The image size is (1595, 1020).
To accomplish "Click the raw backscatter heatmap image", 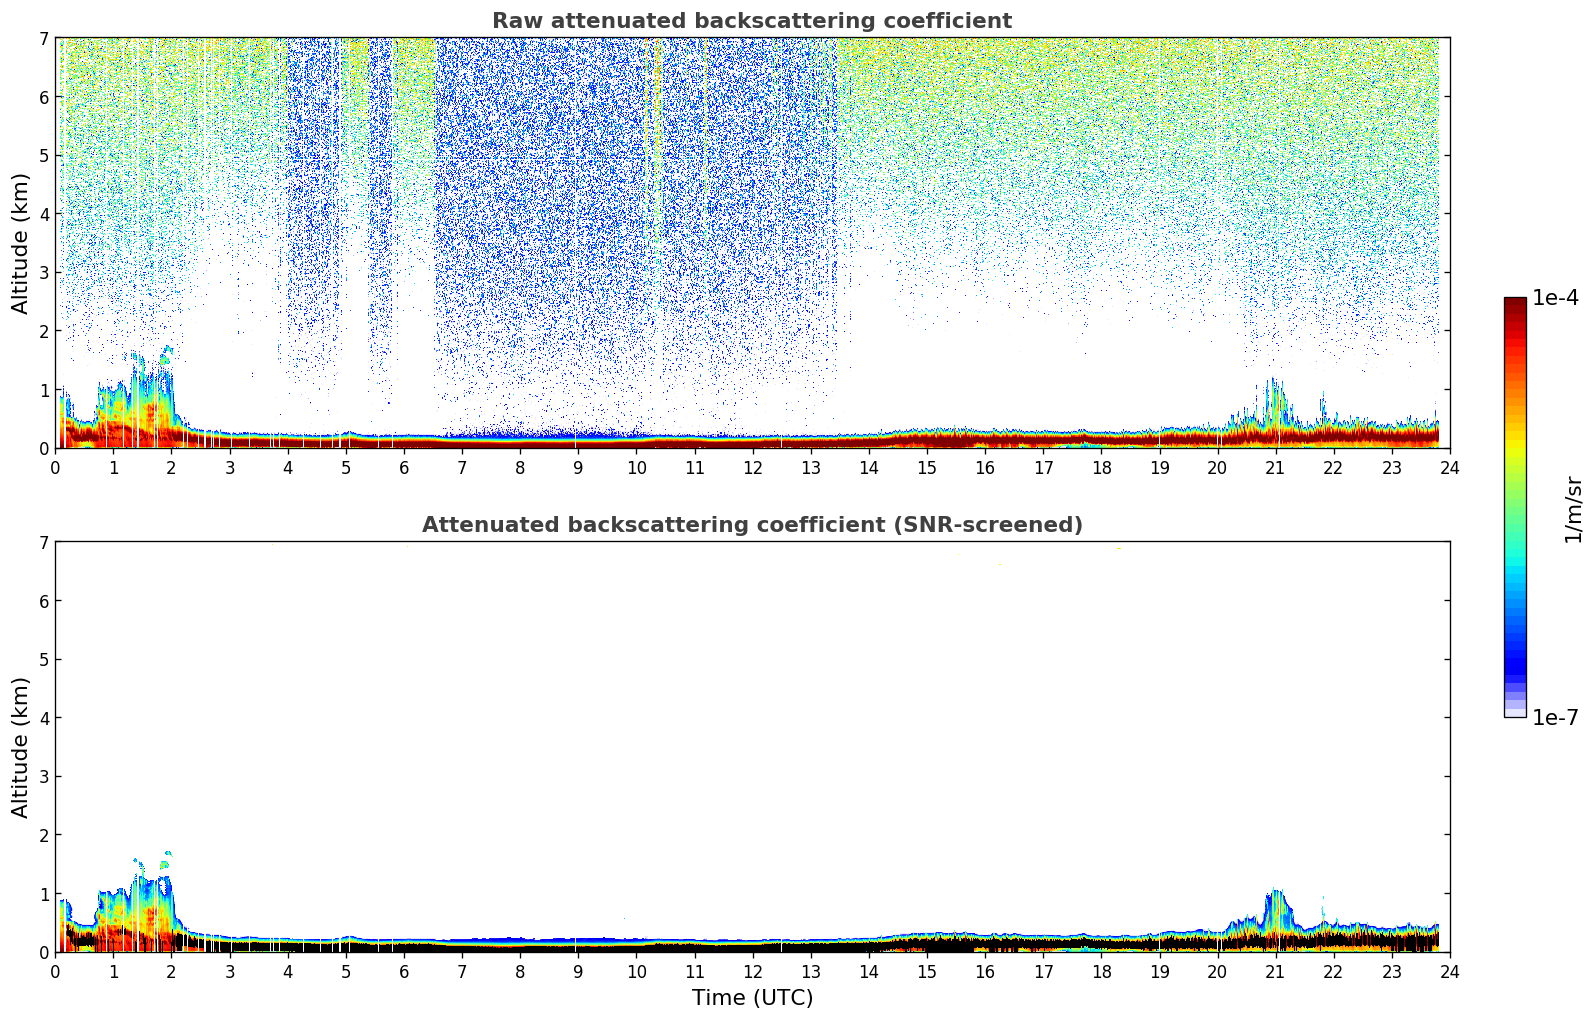I will coord(752,243).
